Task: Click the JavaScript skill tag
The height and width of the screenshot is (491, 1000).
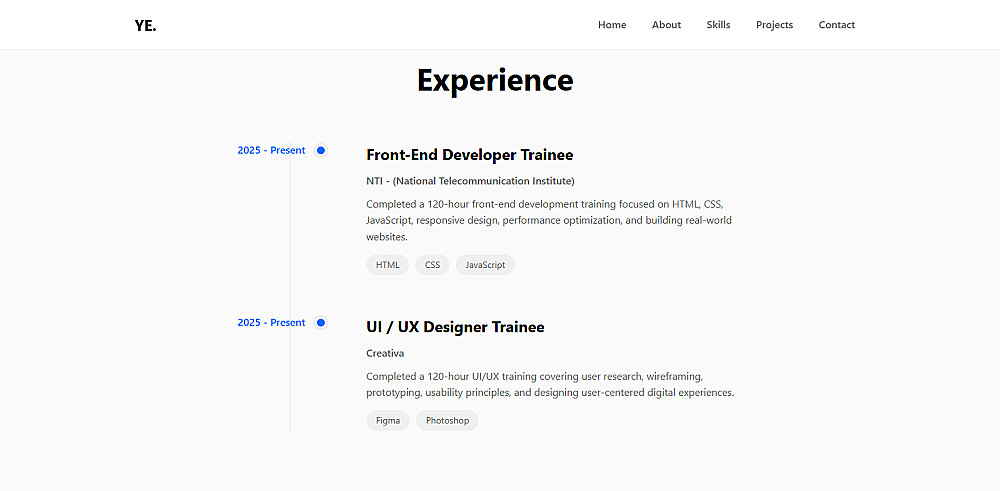Action: (485, 265)
